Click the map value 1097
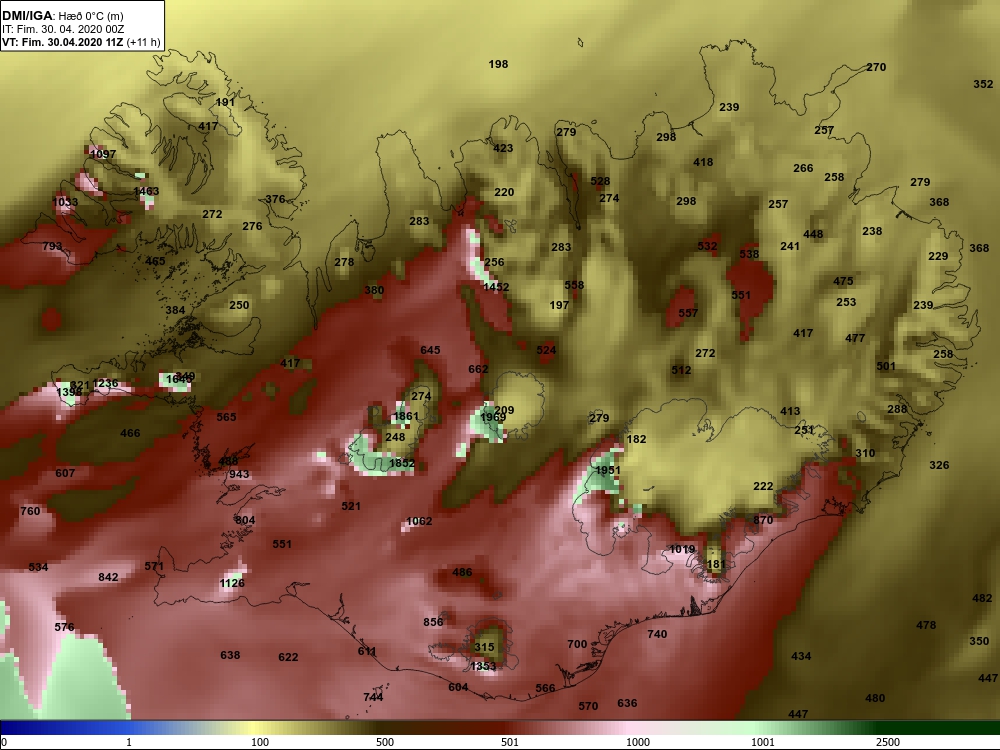The image size is (1000, 750). [103, 154]
